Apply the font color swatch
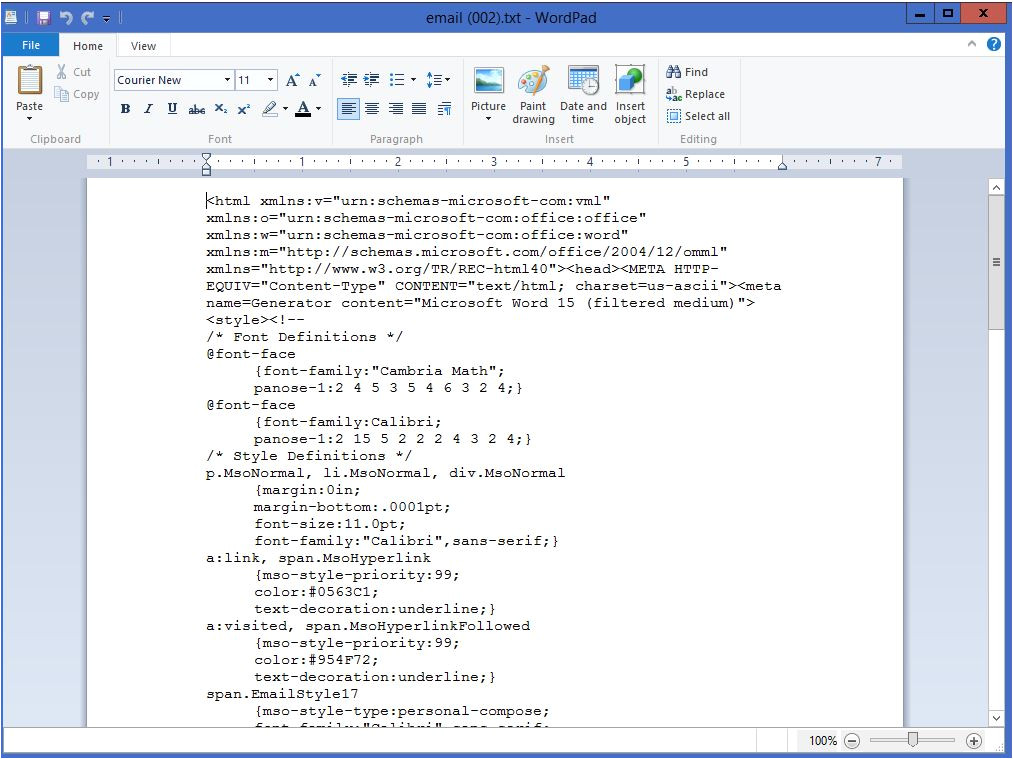 click(x=303, y=109)
